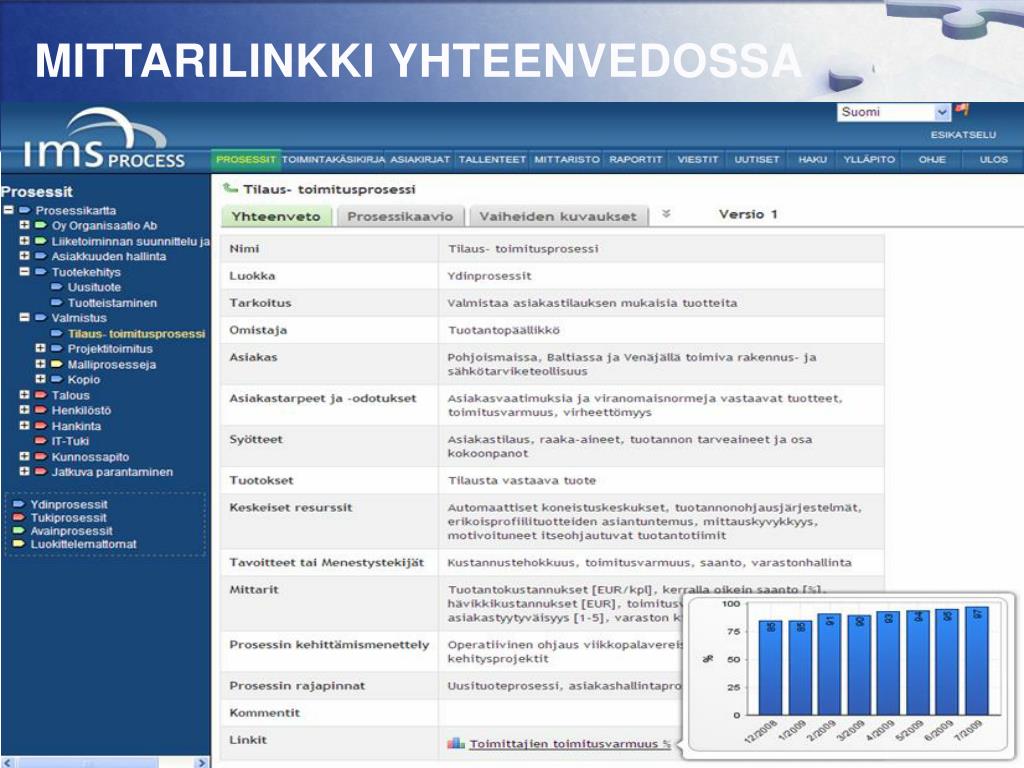Click the blue icon beside Kopio
The height and width of the screenshot is (768, 1024).
pyautogui.click(x=57, y=379)
